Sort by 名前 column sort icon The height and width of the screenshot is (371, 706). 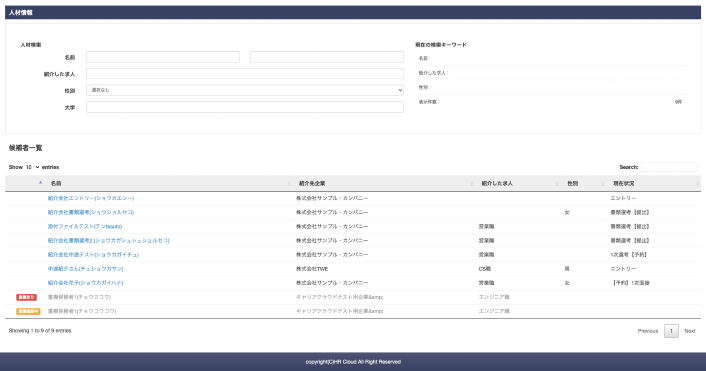pyautogui.click(x=289, y=184)
